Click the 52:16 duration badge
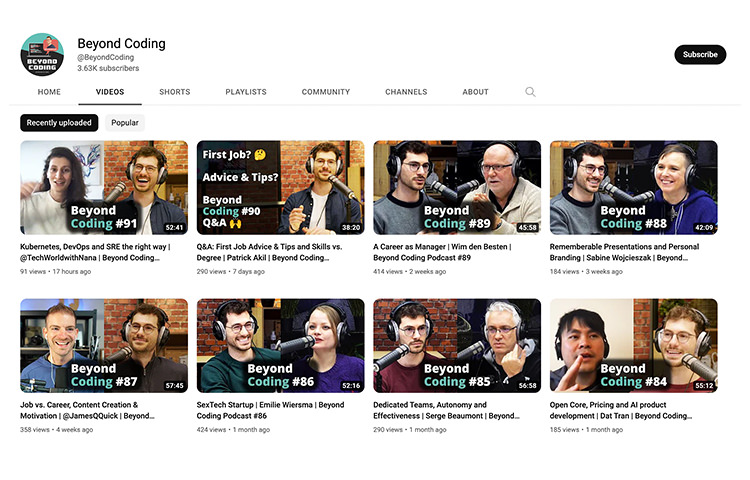 coord(351,385)
